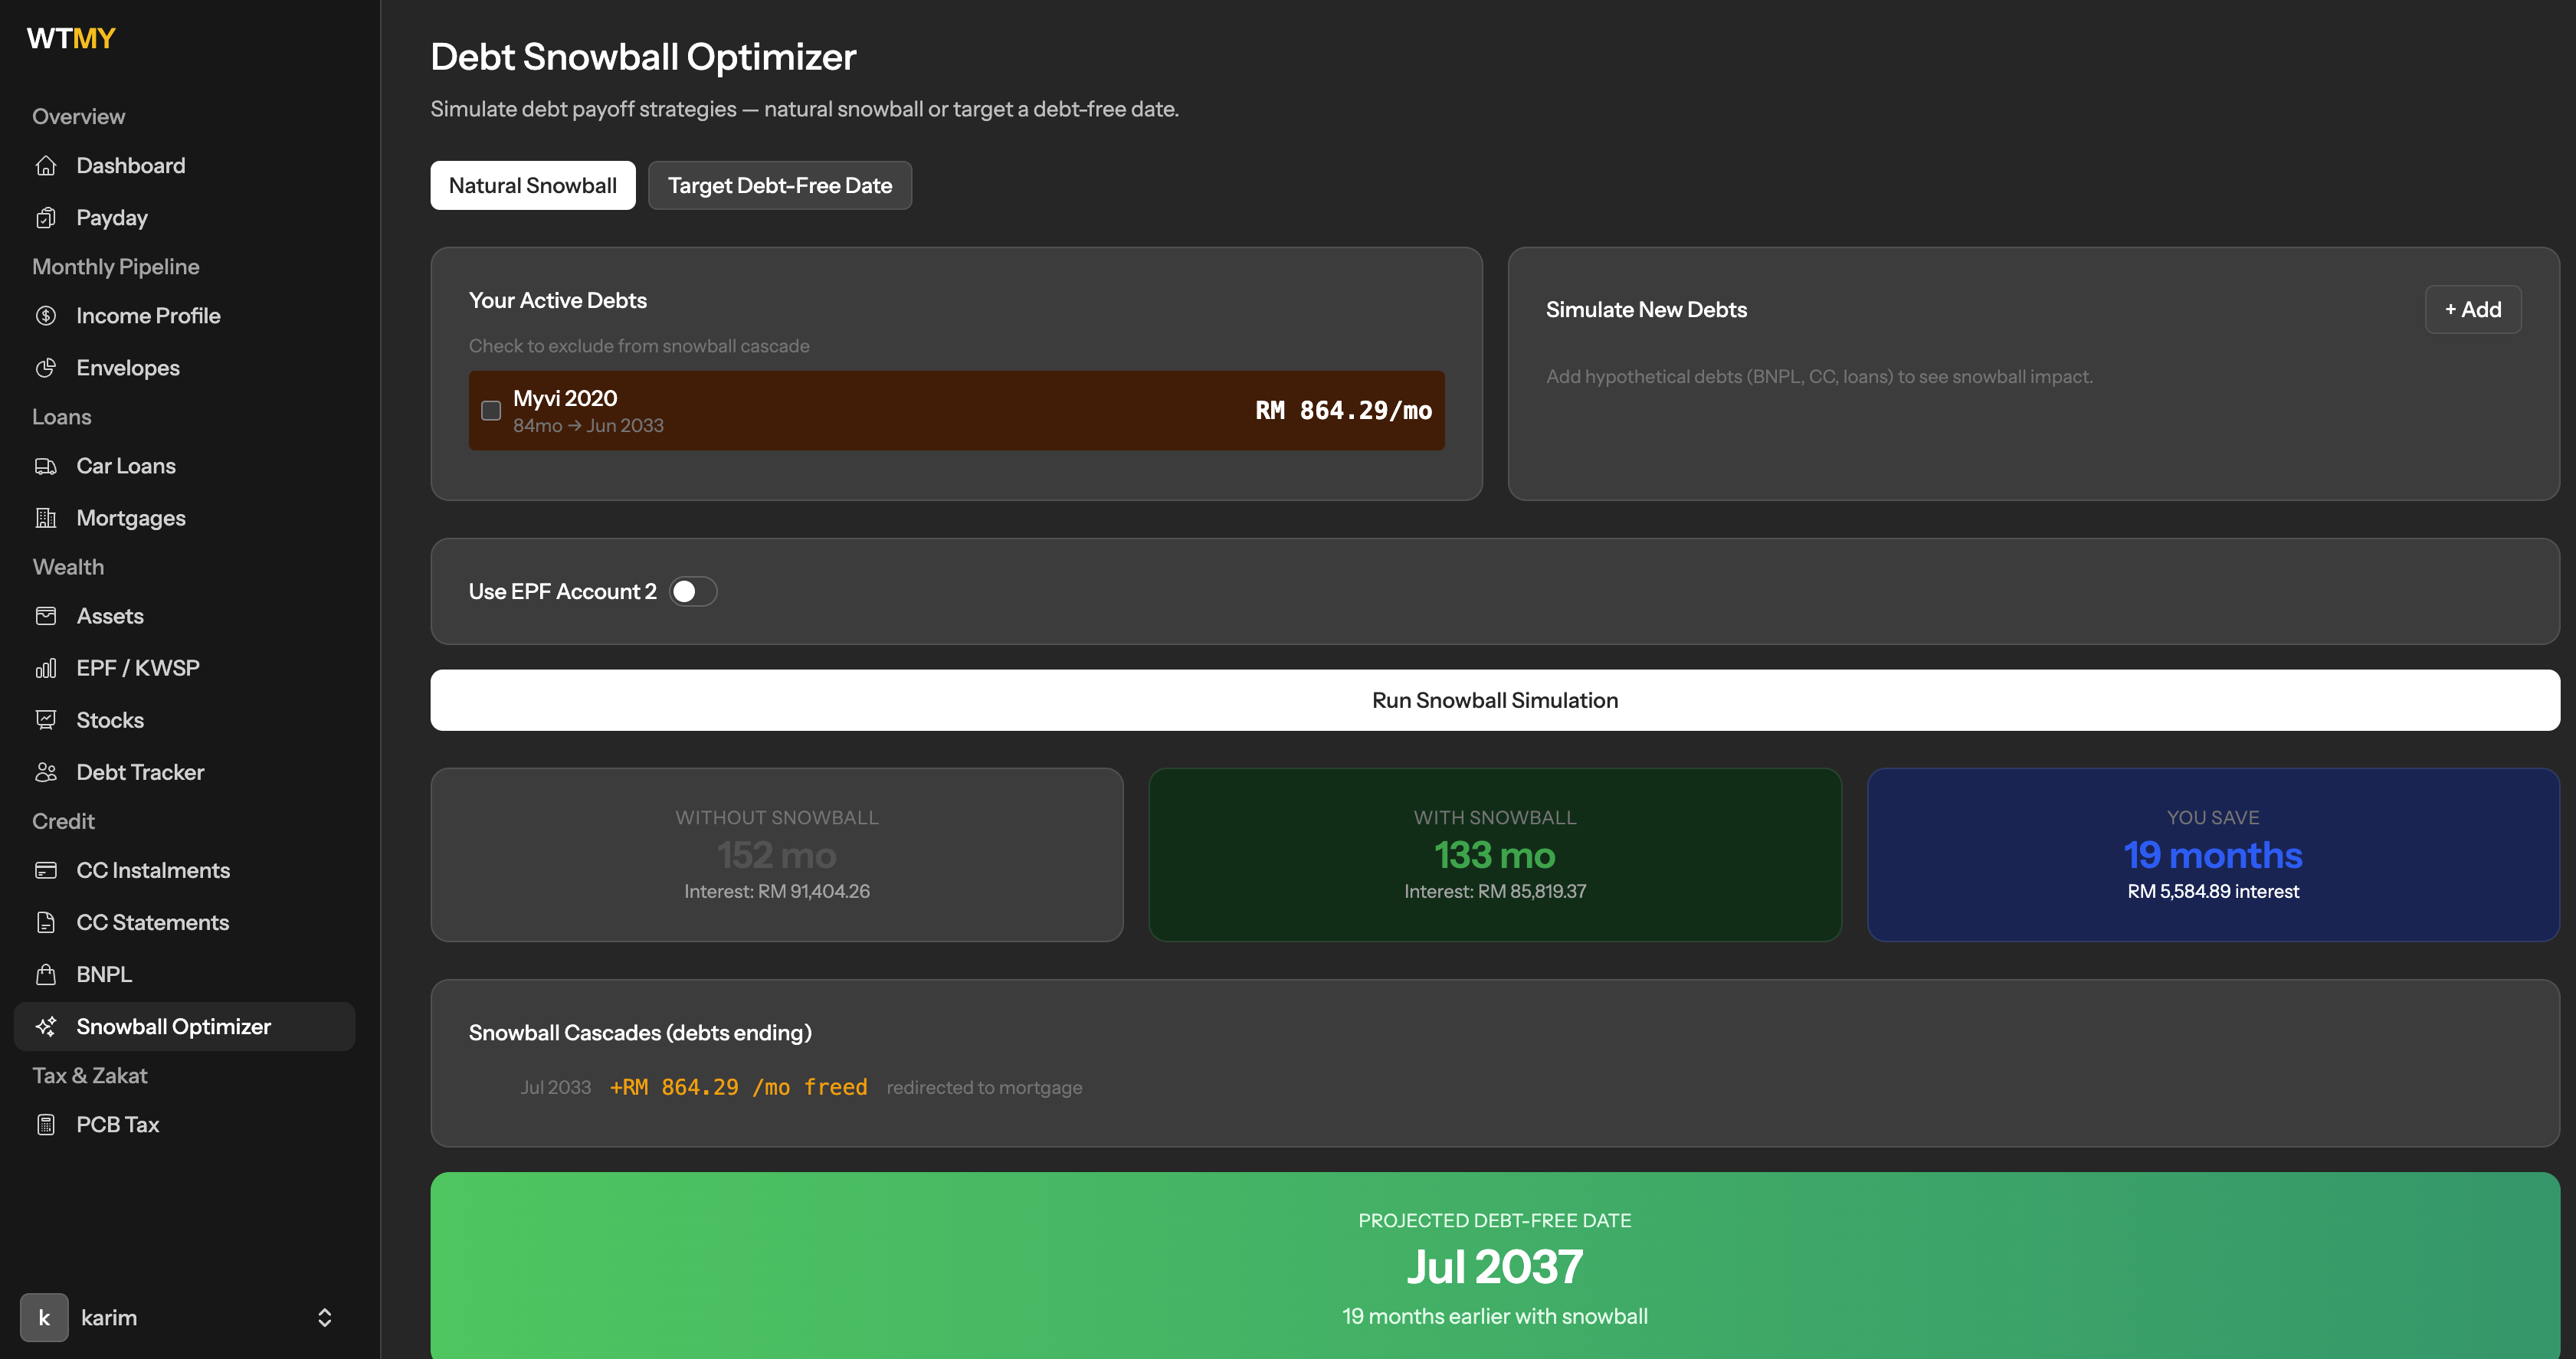Click 84mo → Jun 2033 term text

click(x=588, y=425)
